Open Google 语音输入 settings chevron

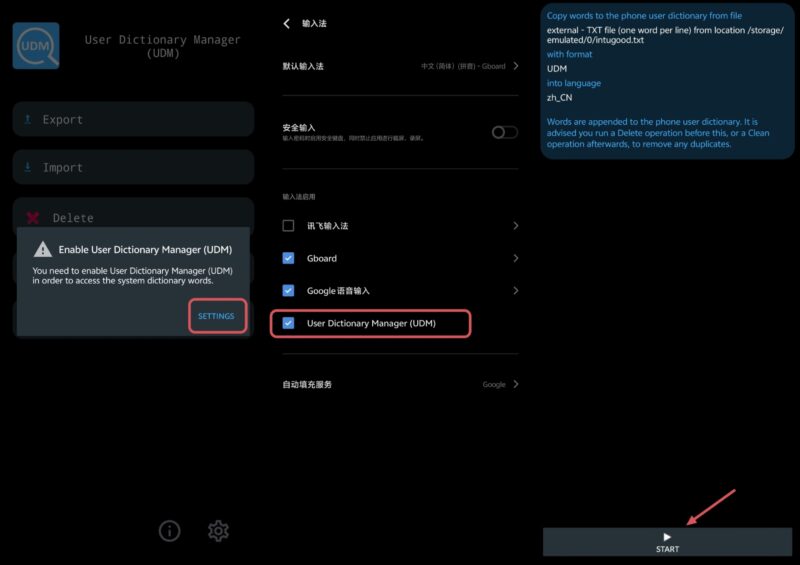click(516, 290)
